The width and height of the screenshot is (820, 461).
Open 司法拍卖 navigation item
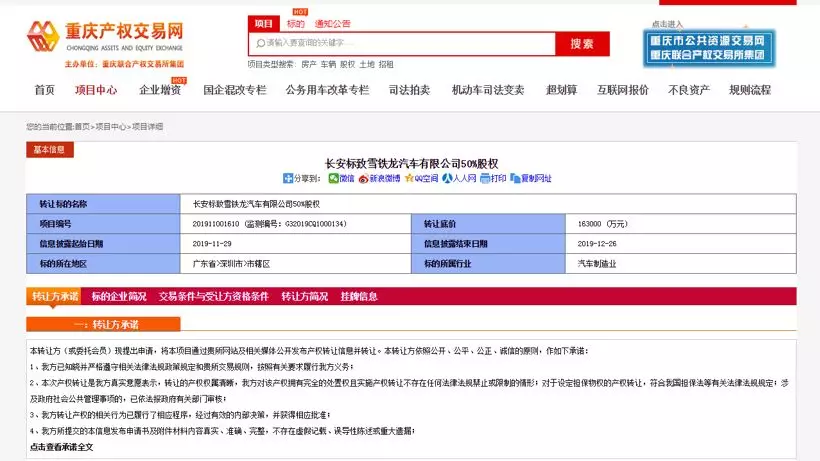click(409, 90)
